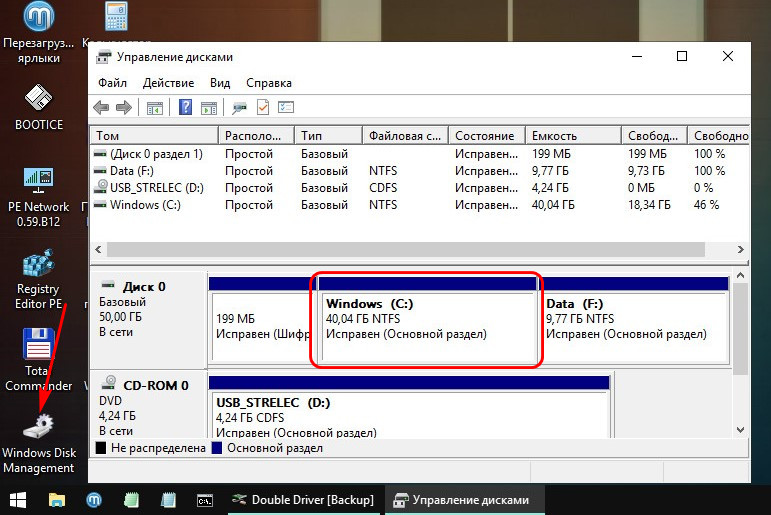Click the right arrow of horizontal scrollbar

[741, 249]
